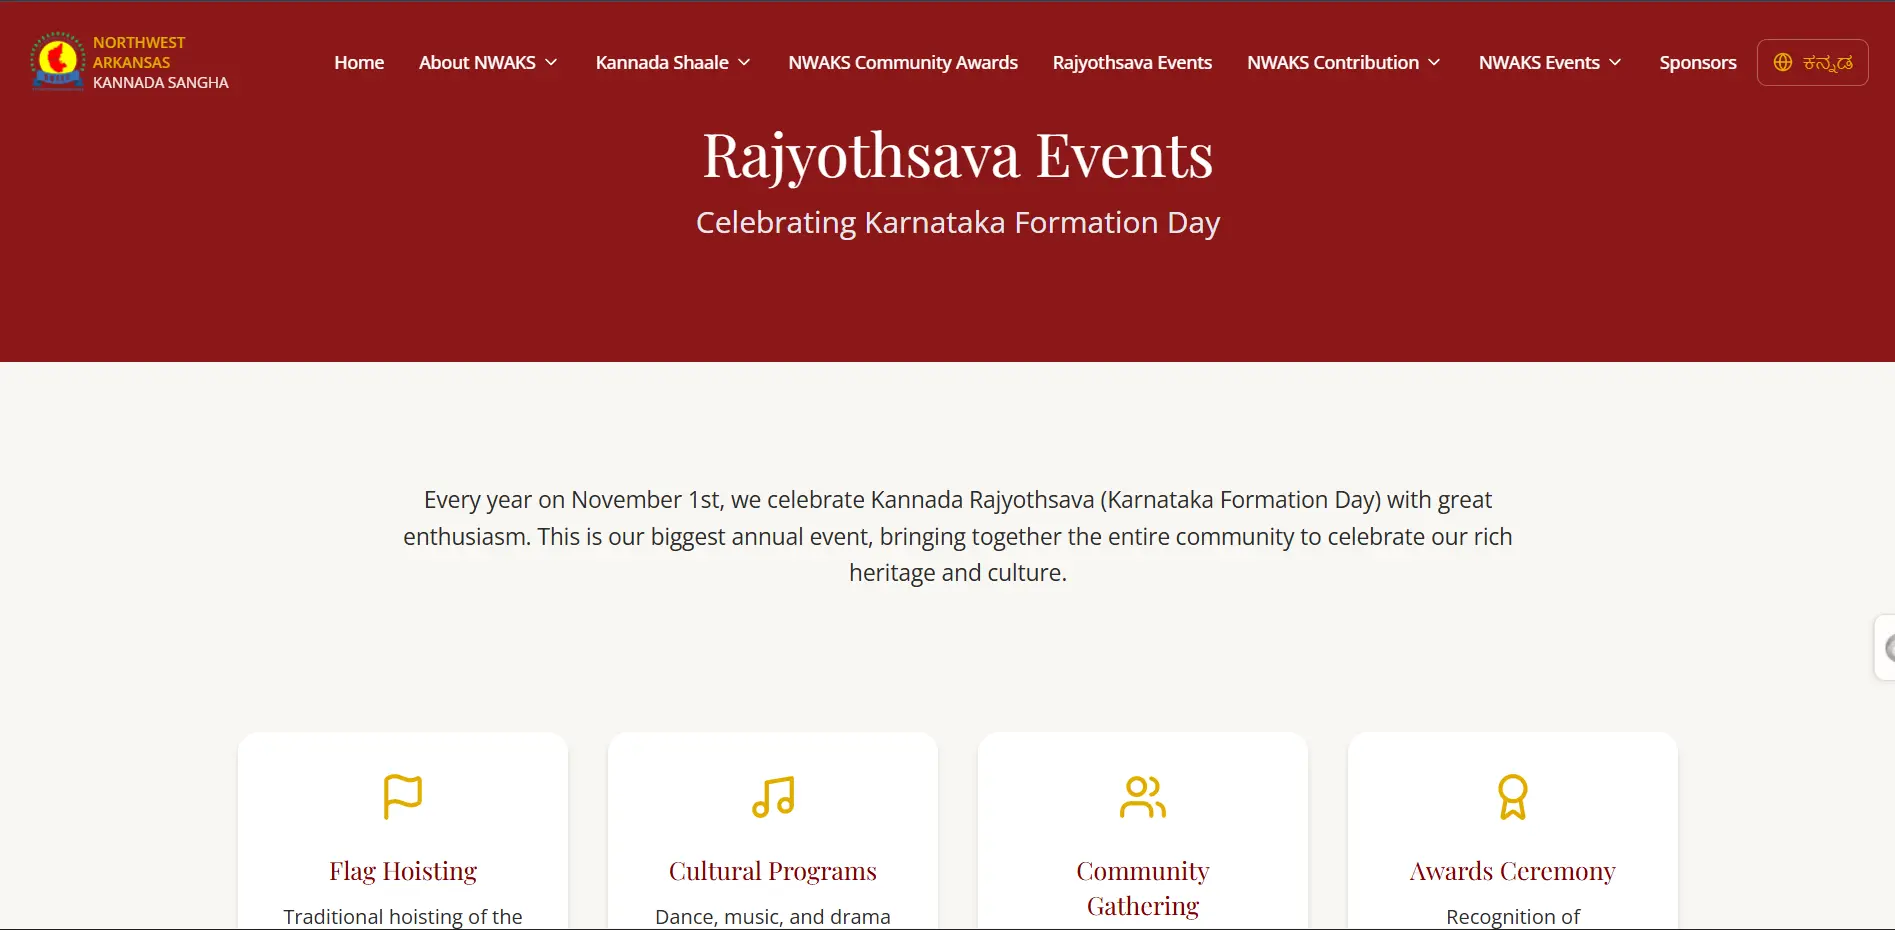This screenshot has height=930, width=1895.
Task: Click the Awards Ceremony heading
Action: coord(1512,870)
